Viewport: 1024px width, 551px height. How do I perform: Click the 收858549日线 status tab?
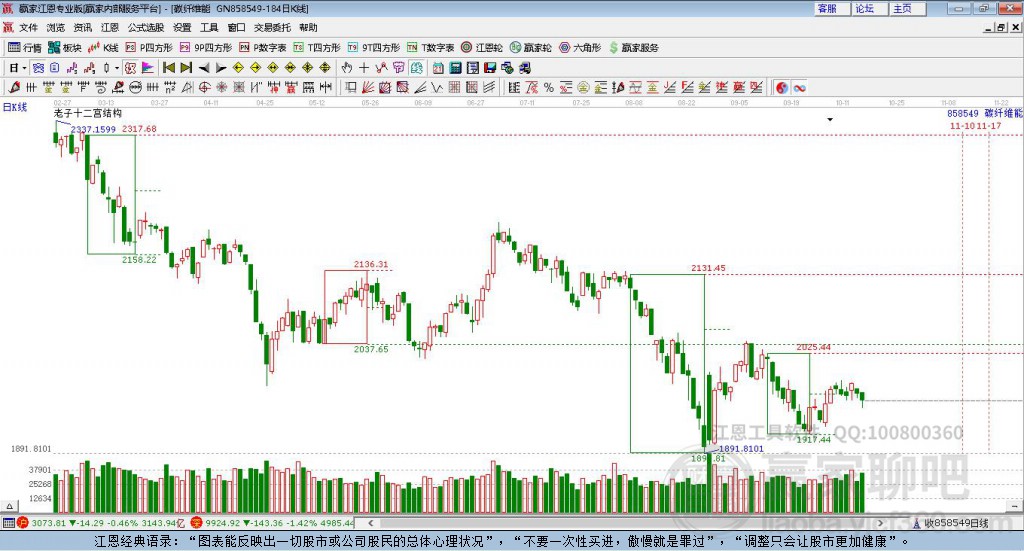[x=956, y=523]
